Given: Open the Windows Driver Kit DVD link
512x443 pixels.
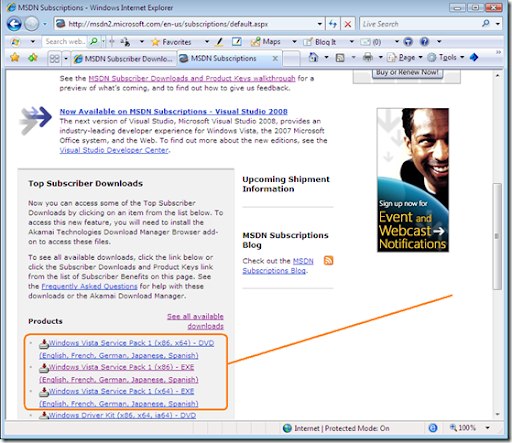Looking at the screenshot, I should point(122,415).
